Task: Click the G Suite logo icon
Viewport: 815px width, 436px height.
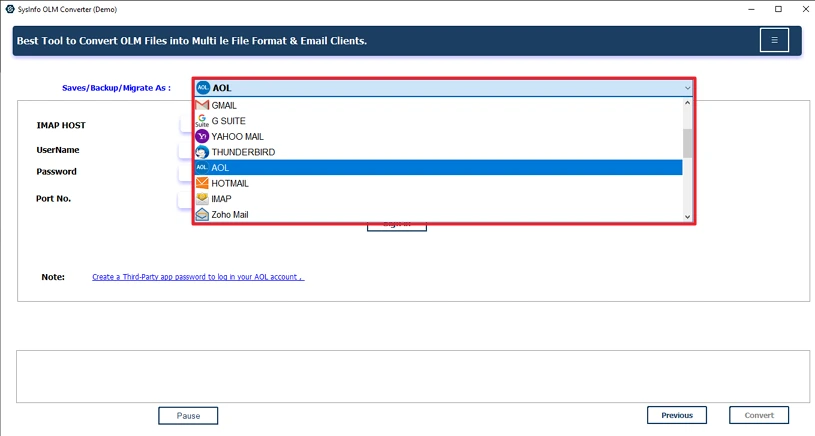Action: tap(202, 121)
